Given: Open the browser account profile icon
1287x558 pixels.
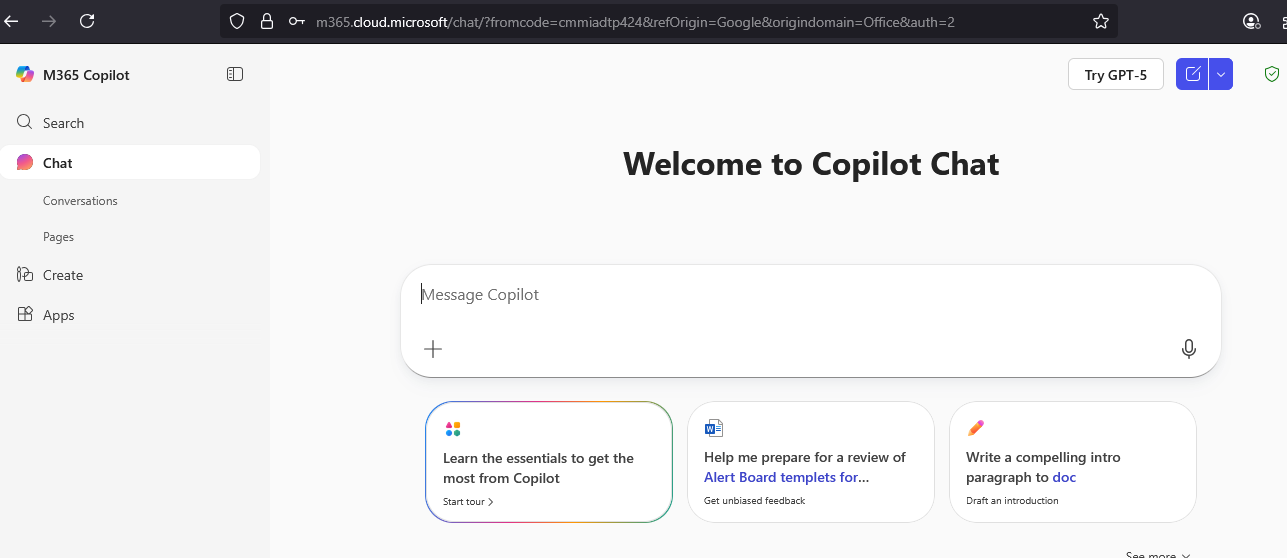Looking at the screenshot, I should click(x=1251, y=21).
